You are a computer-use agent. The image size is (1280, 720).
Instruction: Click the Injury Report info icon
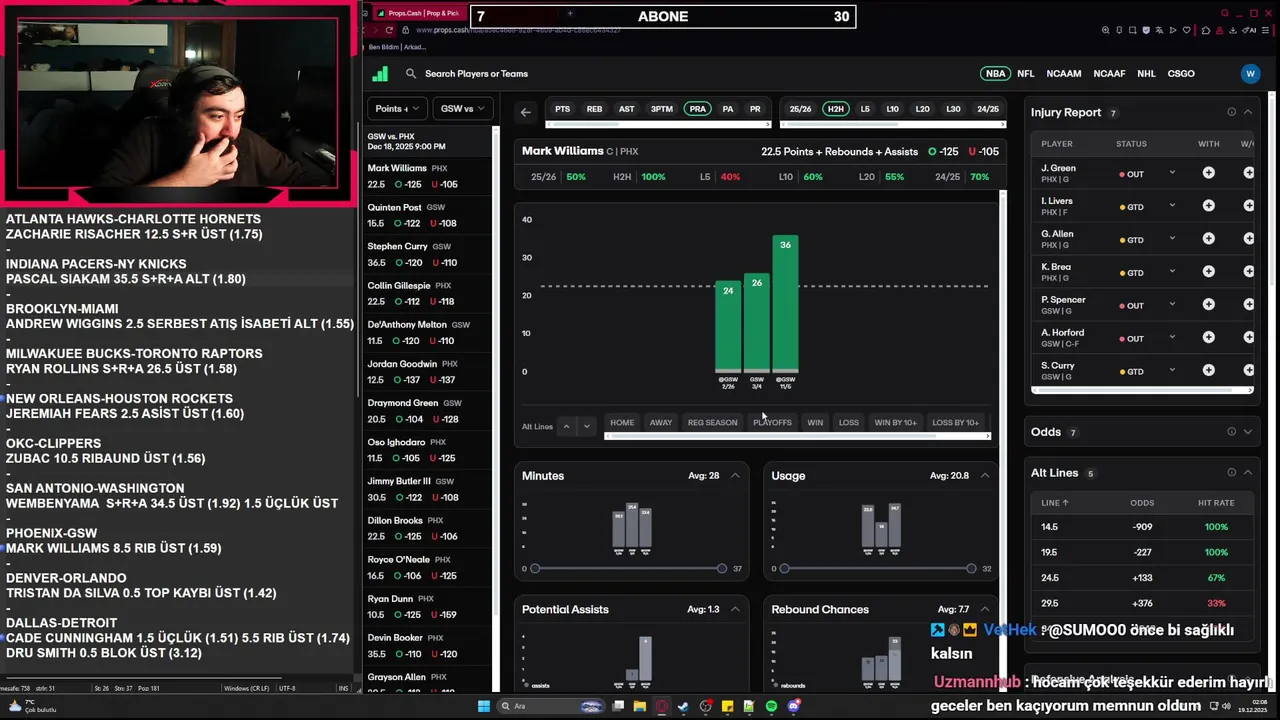(1231, 112)
